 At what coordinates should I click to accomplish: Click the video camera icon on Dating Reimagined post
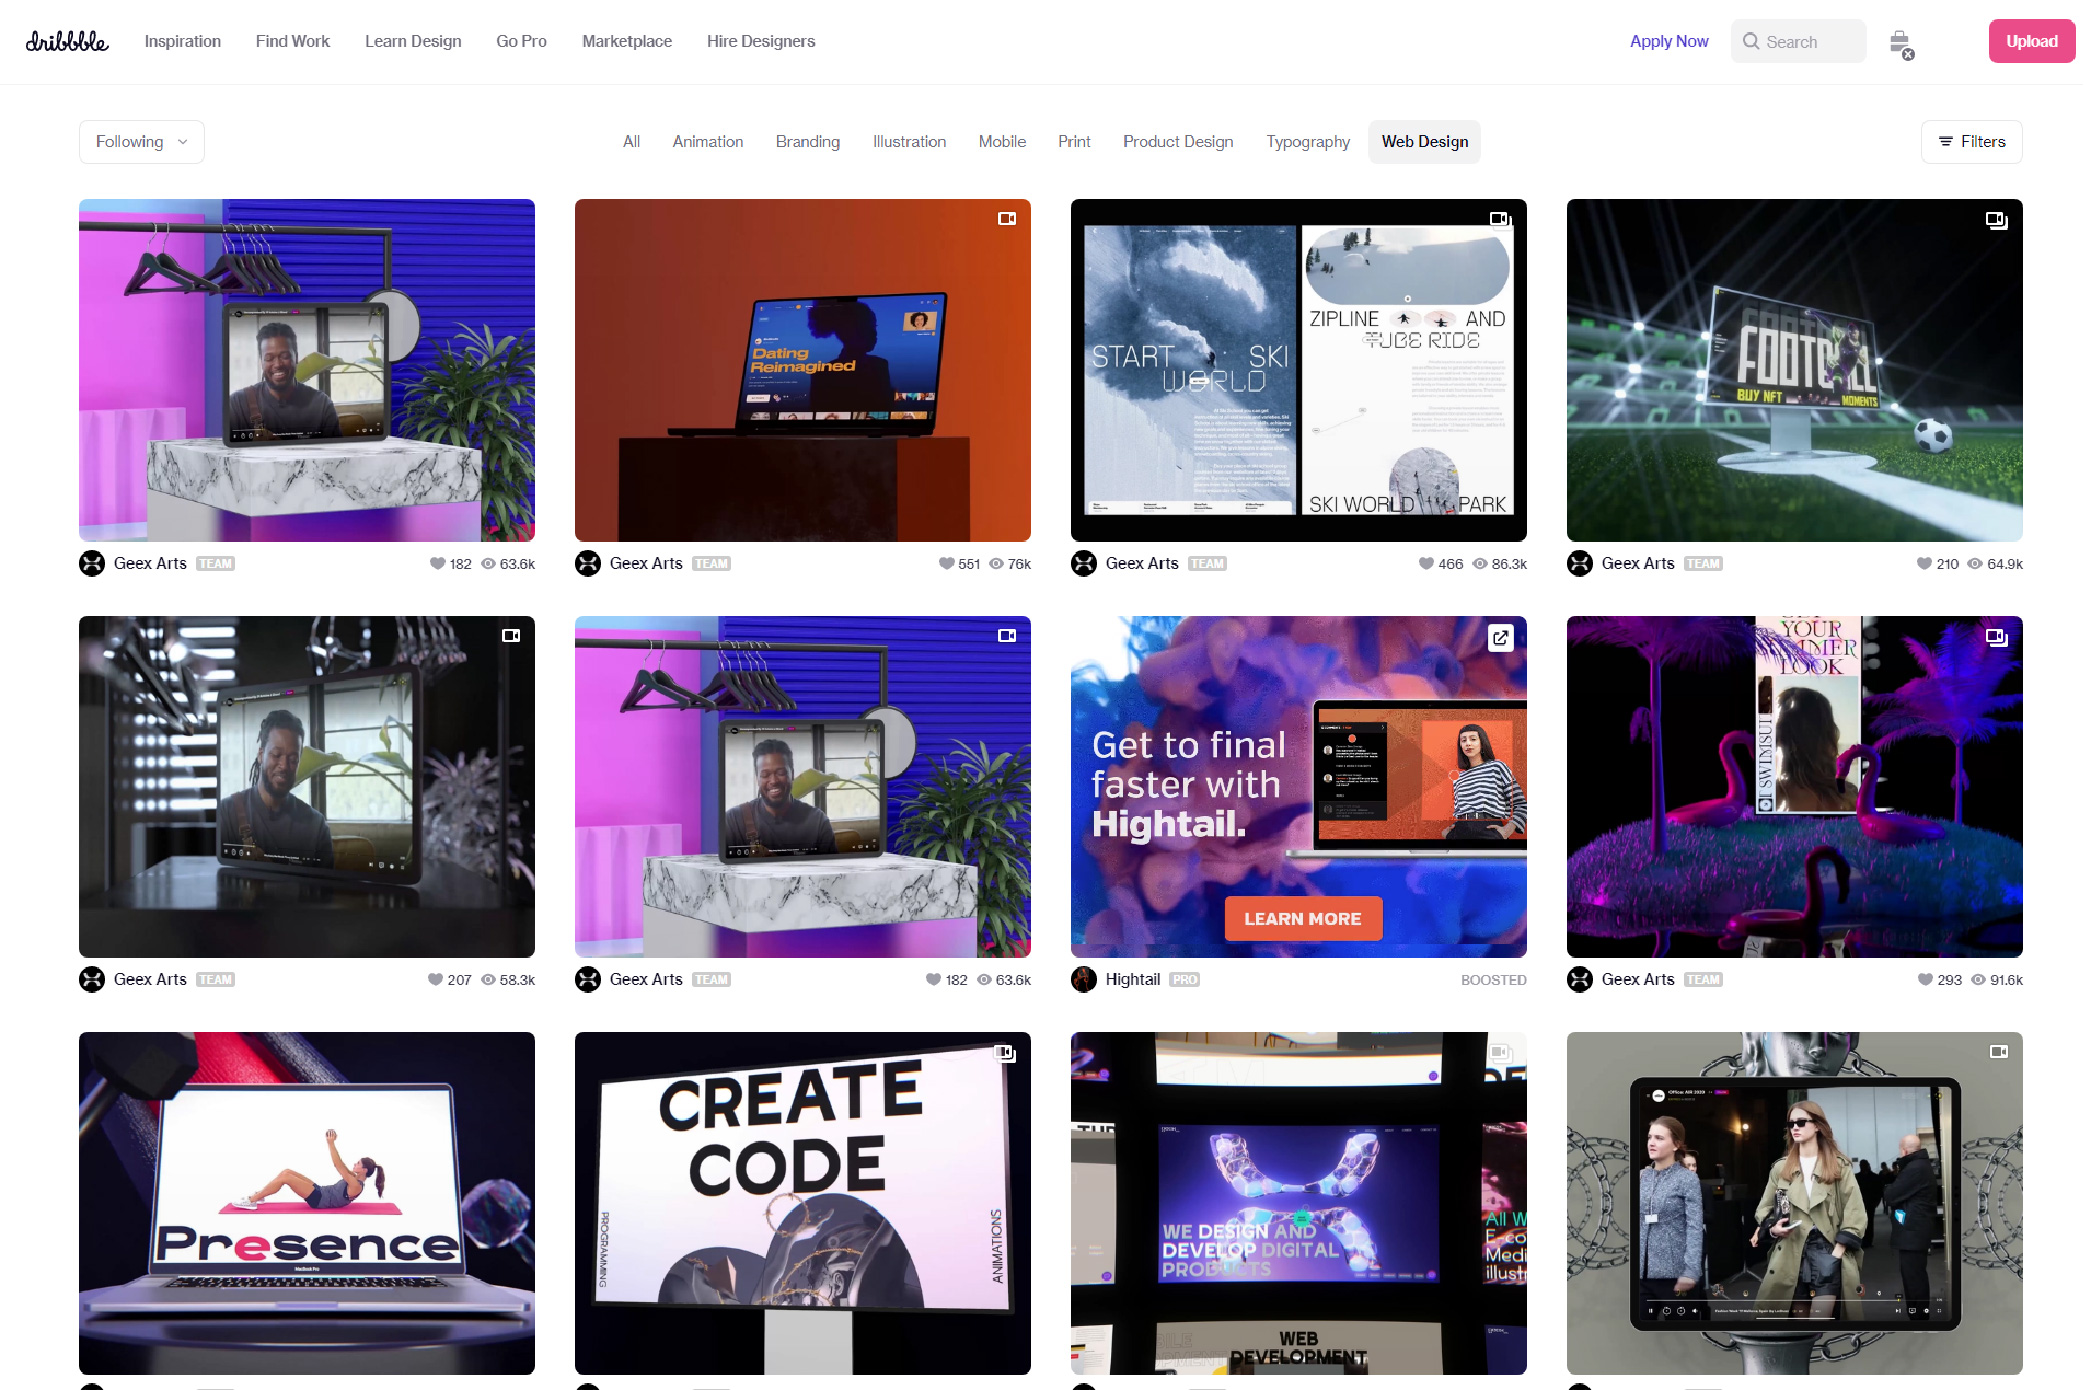click(1008, 219)
